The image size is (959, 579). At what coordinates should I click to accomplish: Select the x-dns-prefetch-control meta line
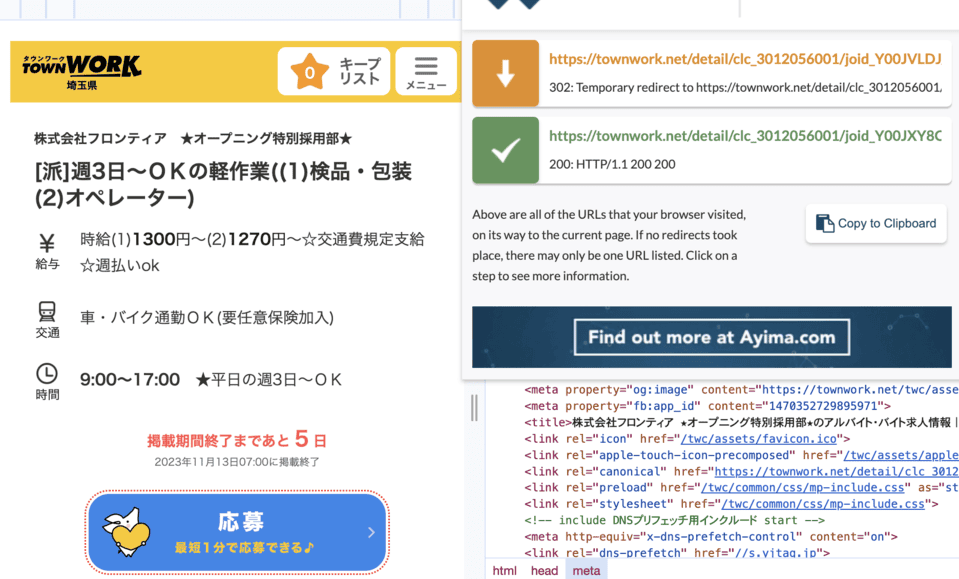(711, 537)
